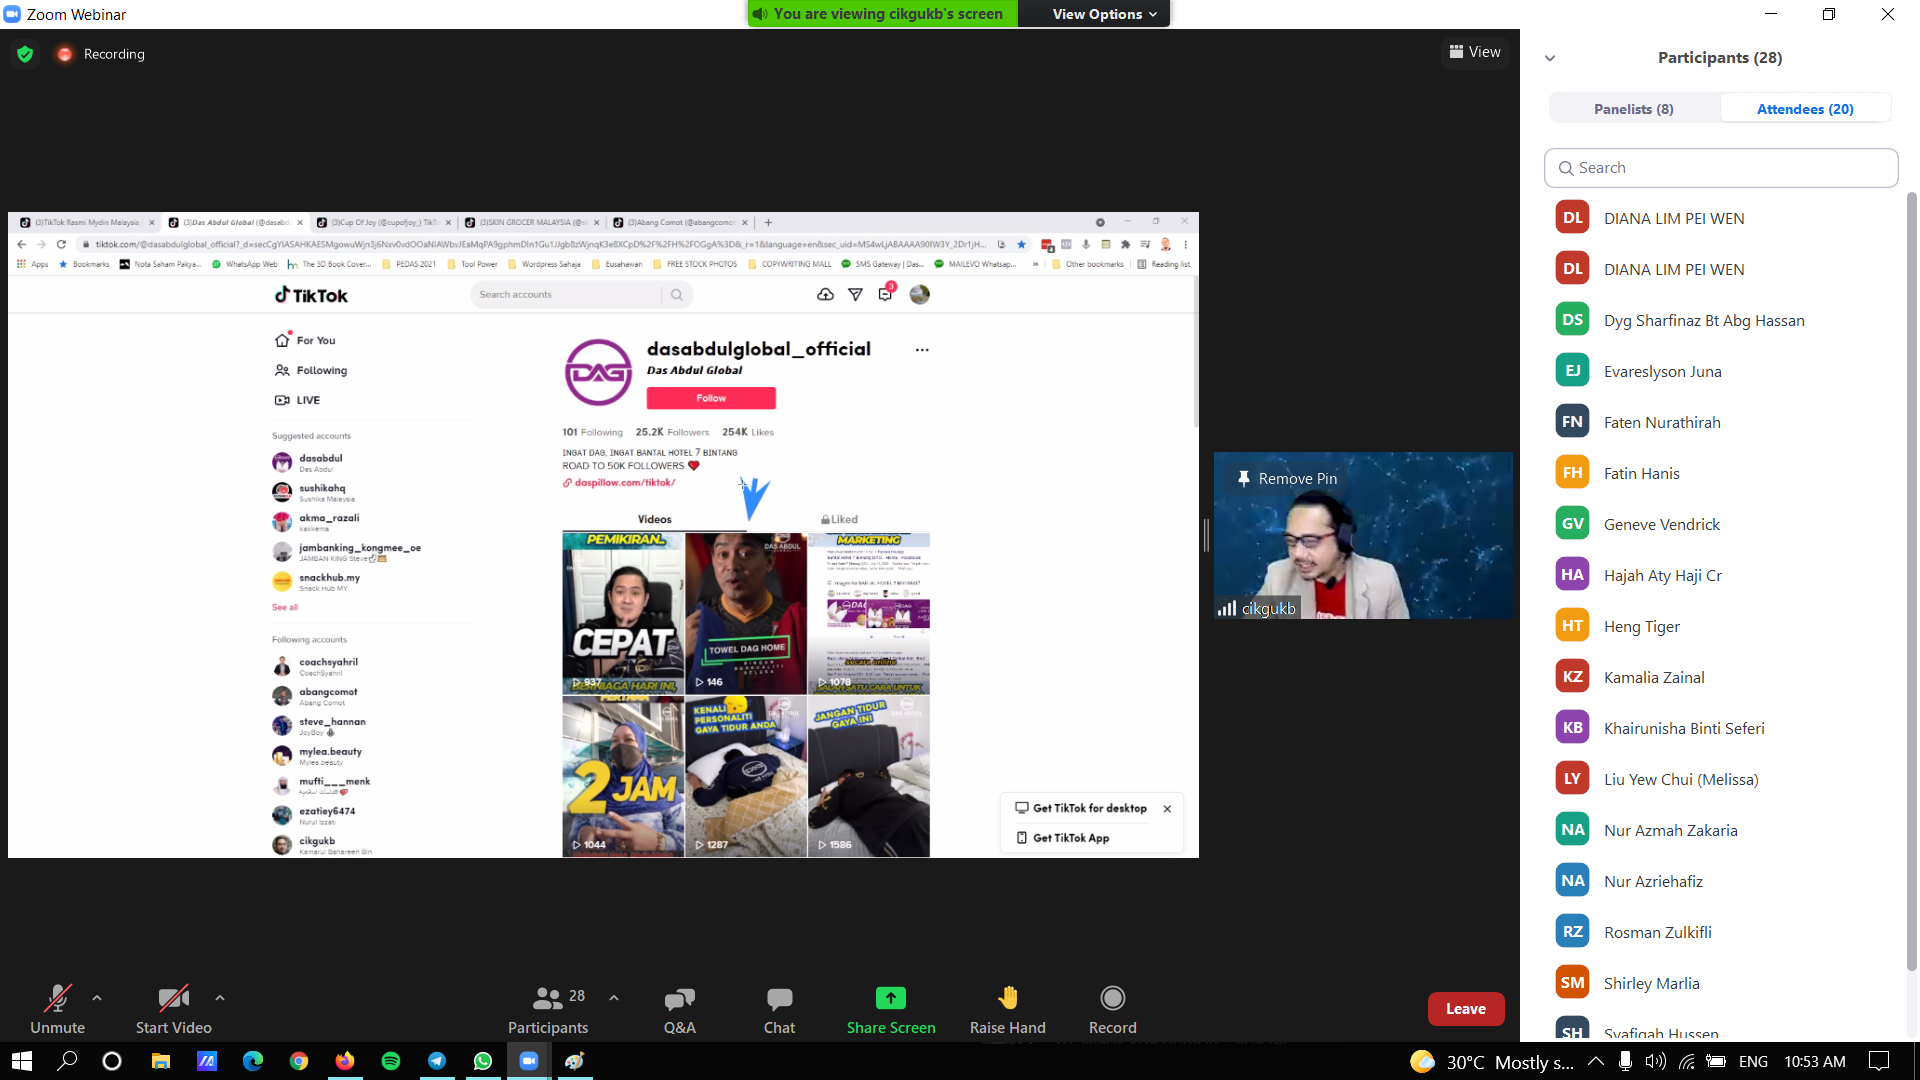The width and height of the screenshot is (1920, 1080).
Task: Open View Options dropdown
Action: point(1104,14)
